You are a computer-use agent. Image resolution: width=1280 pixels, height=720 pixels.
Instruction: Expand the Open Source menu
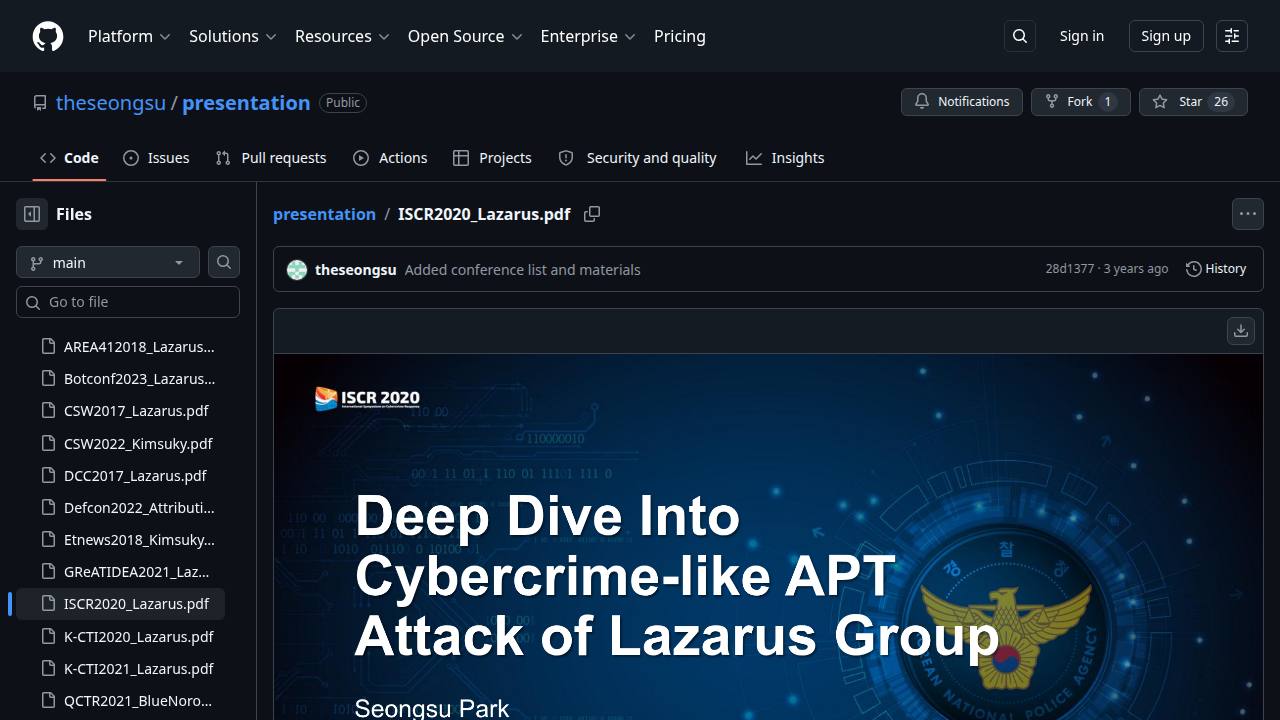[x=465, y=36]
